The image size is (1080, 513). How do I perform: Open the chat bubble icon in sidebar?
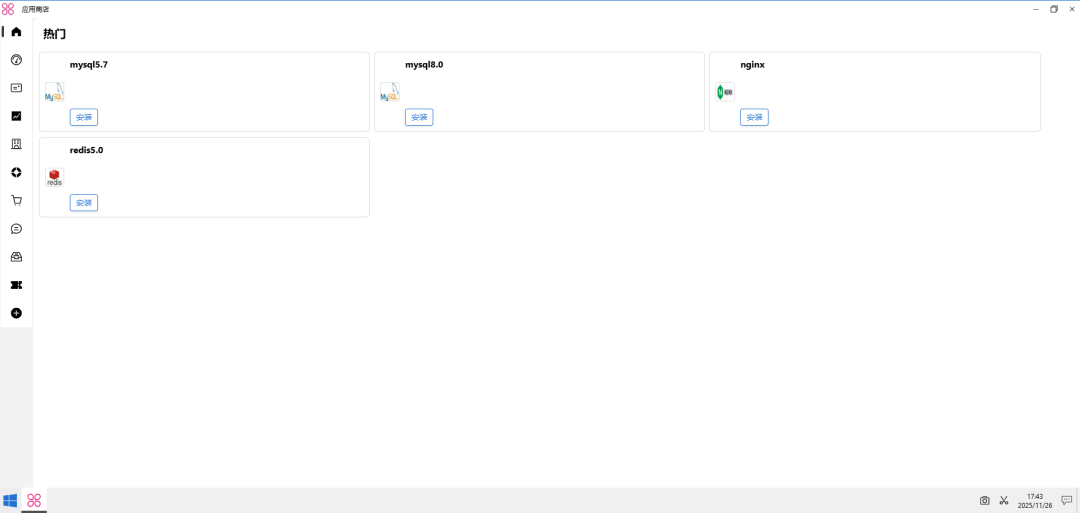pos(16,229)
